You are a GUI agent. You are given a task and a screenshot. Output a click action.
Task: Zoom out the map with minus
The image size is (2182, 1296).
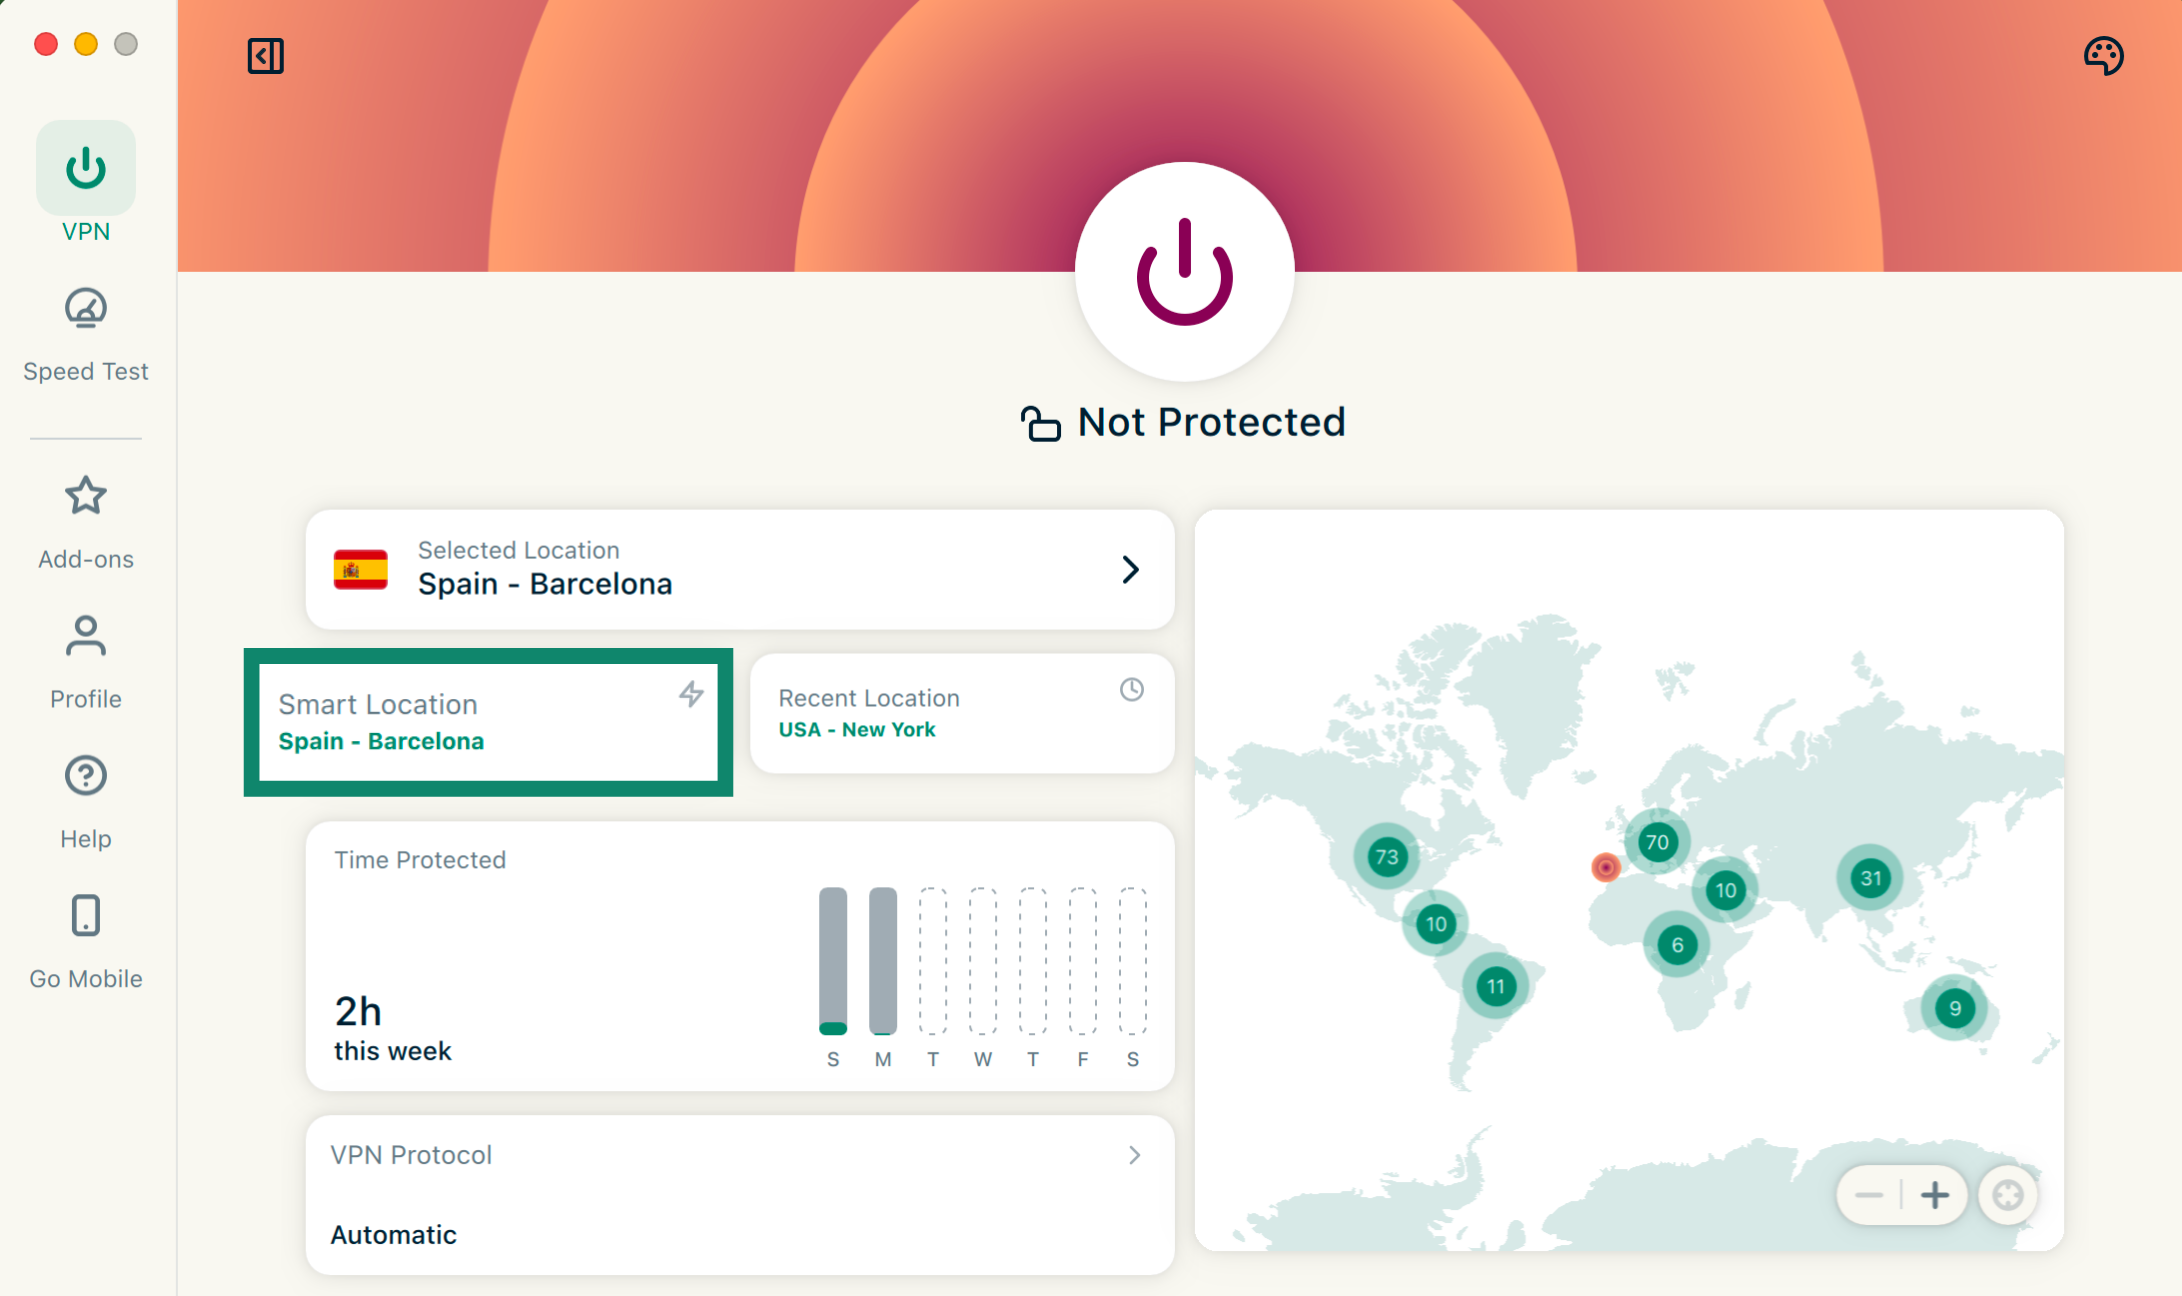tap(1868, 1195)
